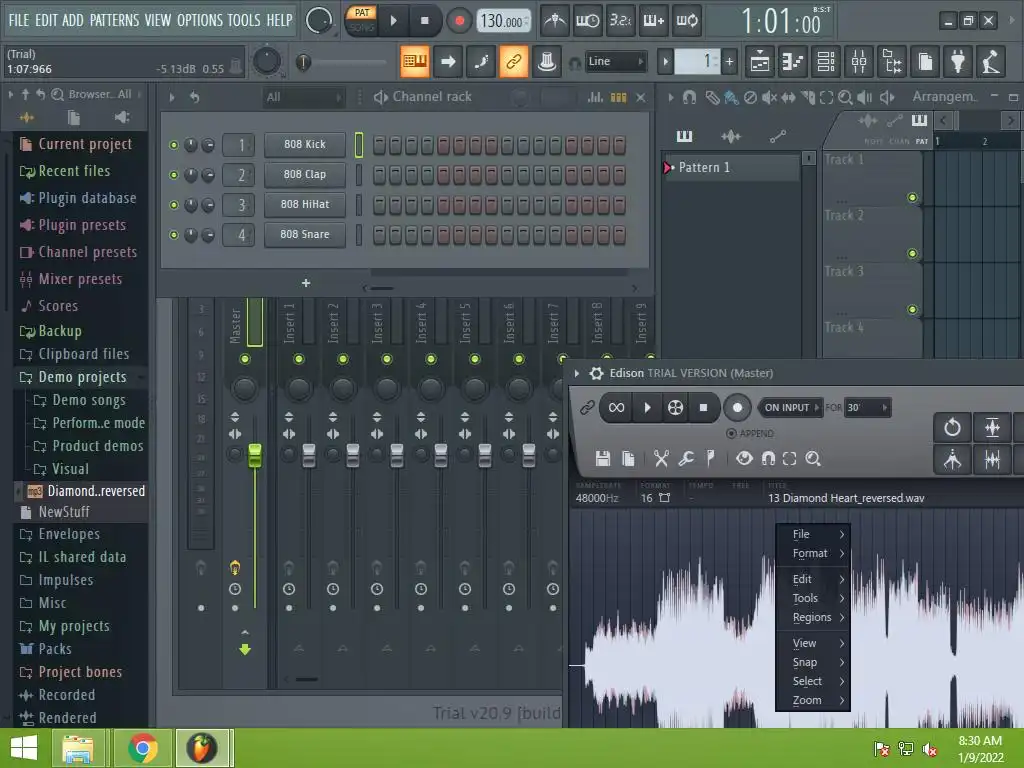Select Pattern 1 in the picker
1024x768 pixels.
[x=731, y=168]
